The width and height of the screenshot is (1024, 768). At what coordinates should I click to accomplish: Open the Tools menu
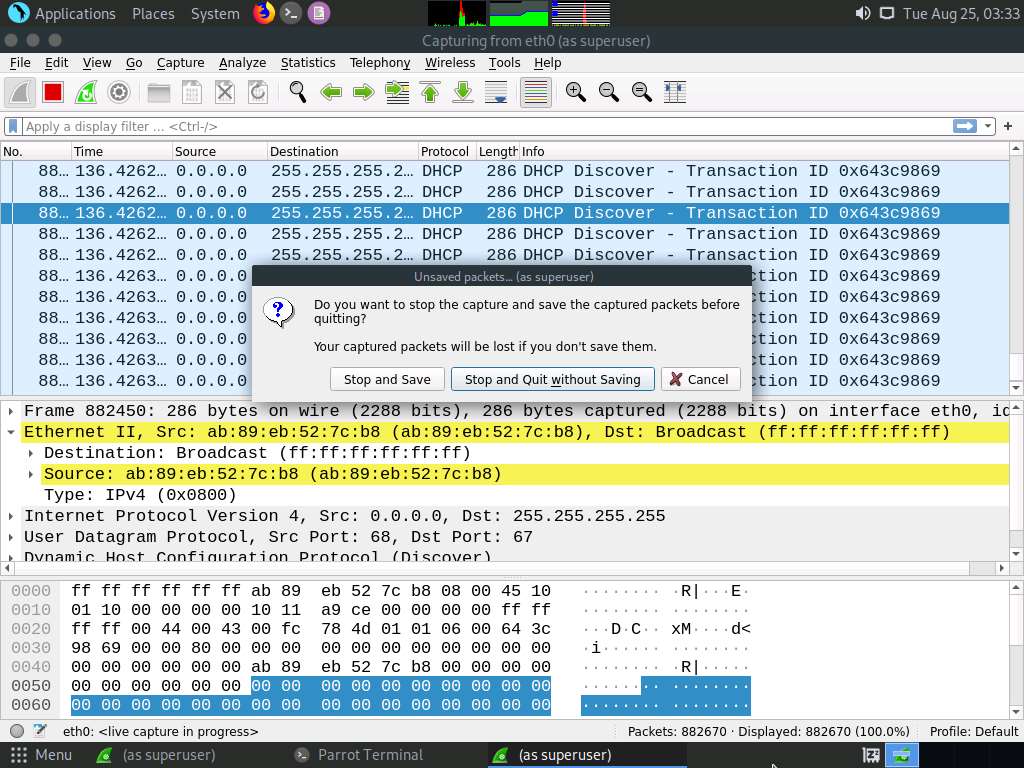click(x=504, y=63)
